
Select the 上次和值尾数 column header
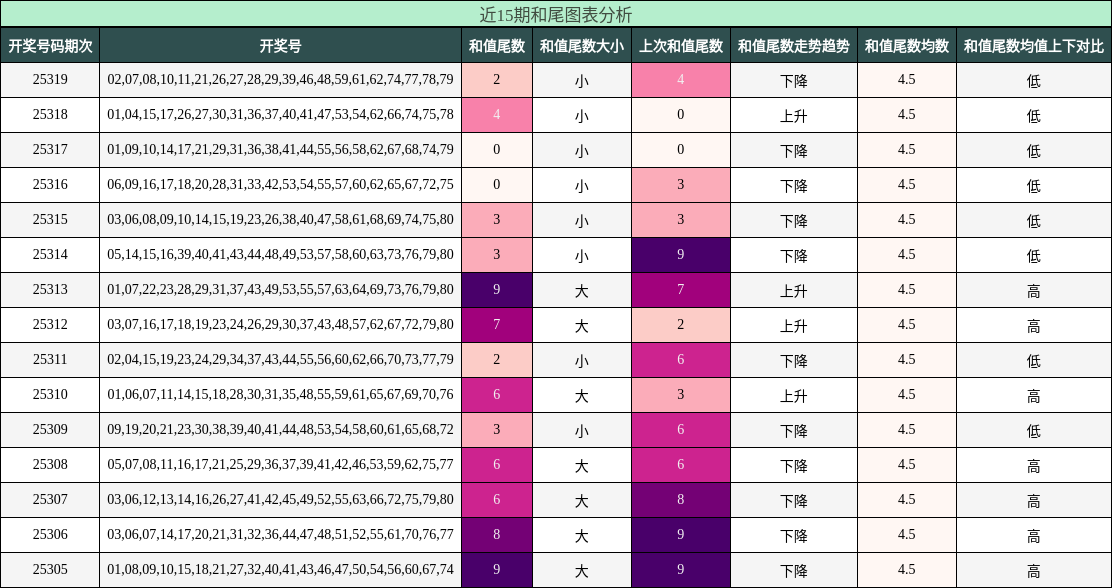[x=681, y=43]
